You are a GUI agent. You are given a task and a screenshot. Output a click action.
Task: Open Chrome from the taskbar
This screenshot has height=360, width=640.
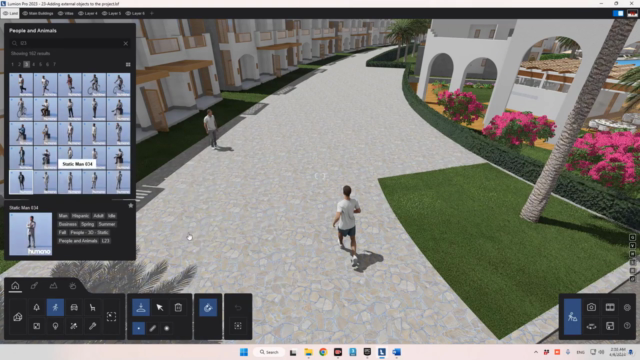[323, 352]
